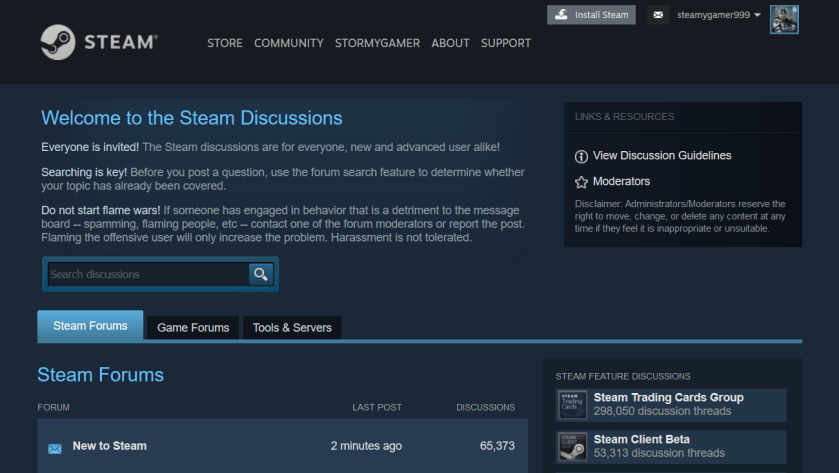Open the COMMUNITY menu
Image resolution: width=839 pixels, height=473 pixels.
pos(289,43)
